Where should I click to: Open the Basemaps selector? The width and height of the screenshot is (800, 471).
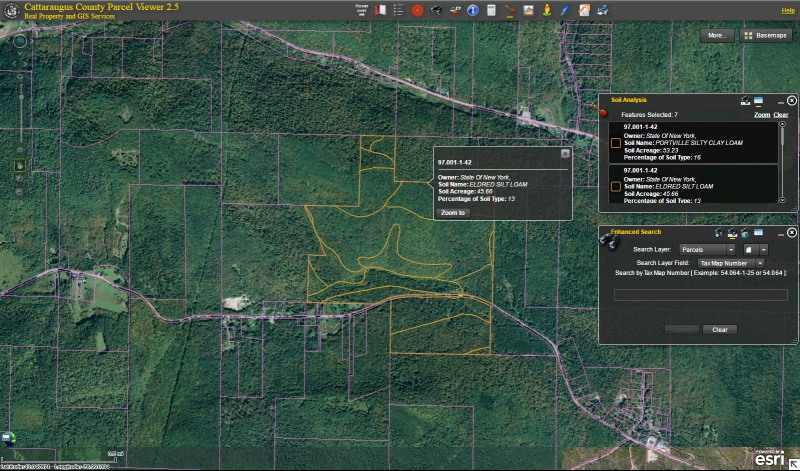click(767, 35)
